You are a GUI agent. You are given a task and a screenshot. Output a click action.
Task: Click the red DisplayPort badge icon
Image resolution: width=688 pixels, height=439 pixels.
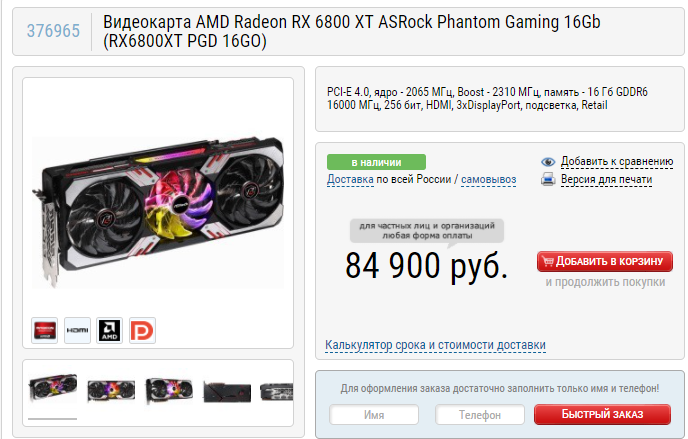[143, 330]
